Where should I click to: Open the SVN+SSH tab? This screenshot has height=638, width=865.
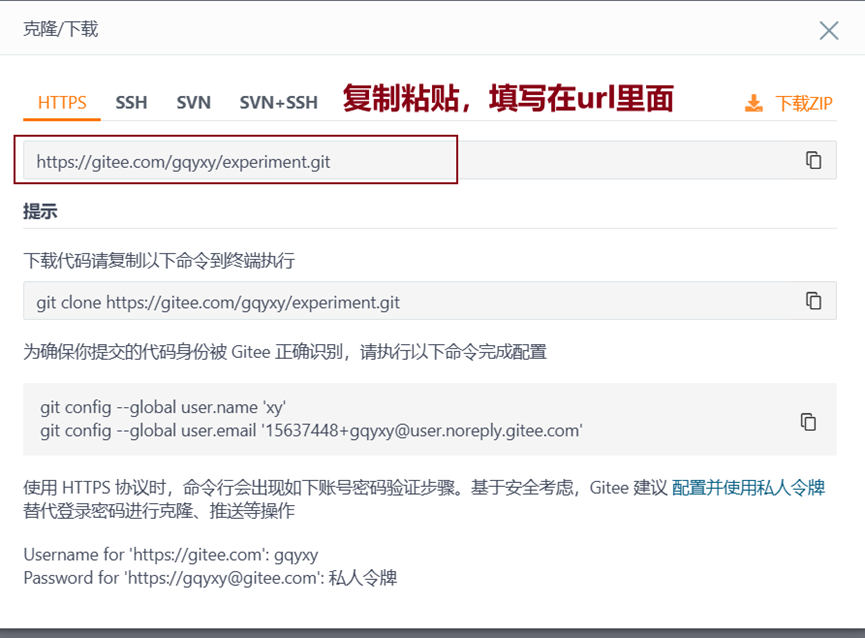279,103
